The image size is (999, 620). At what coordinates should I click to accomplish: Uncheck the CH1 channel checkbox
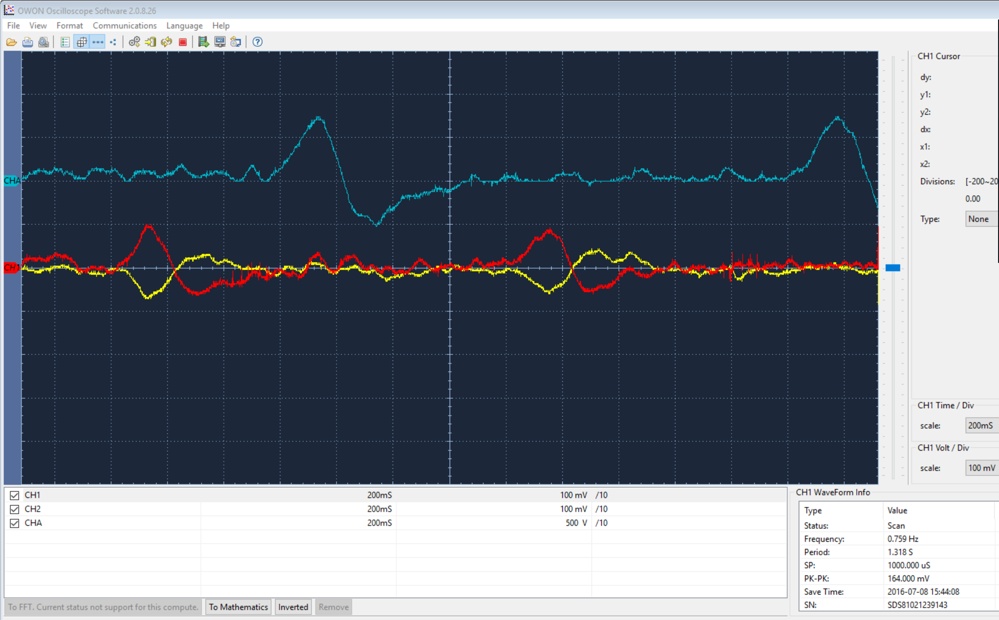14,495
